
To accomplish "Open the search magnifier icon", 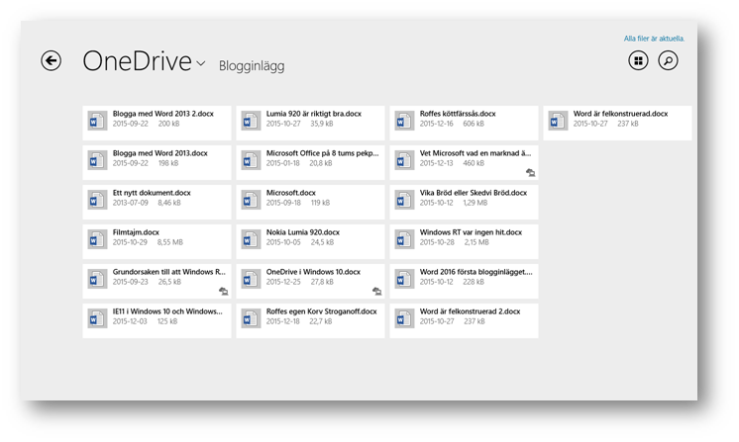I will coord(667,62).
